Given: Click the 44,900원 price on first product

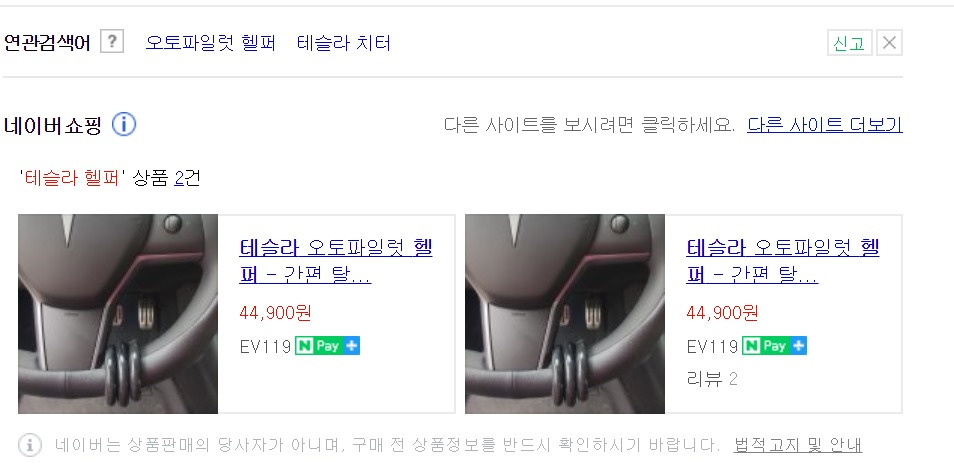Looking at the screenshot, I should [275, 313].
